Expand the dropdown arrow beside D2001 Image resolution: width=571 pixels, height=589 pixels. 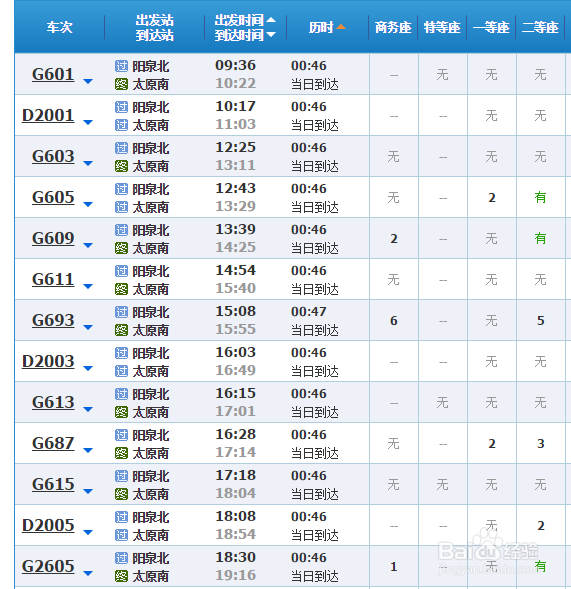coord(88,122)
